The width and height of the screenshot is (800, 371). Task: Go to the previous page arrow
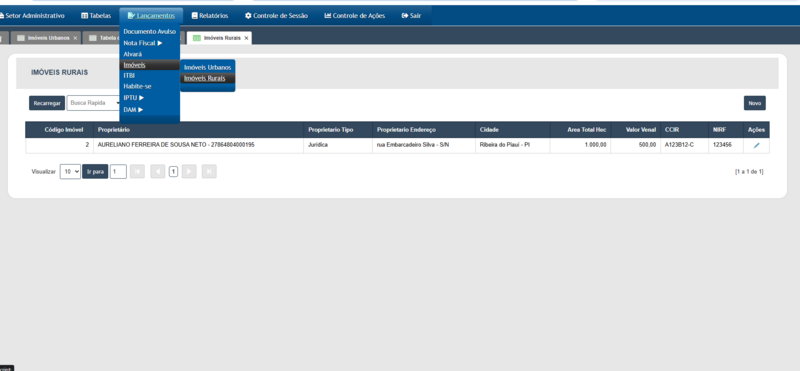[158, 172]
